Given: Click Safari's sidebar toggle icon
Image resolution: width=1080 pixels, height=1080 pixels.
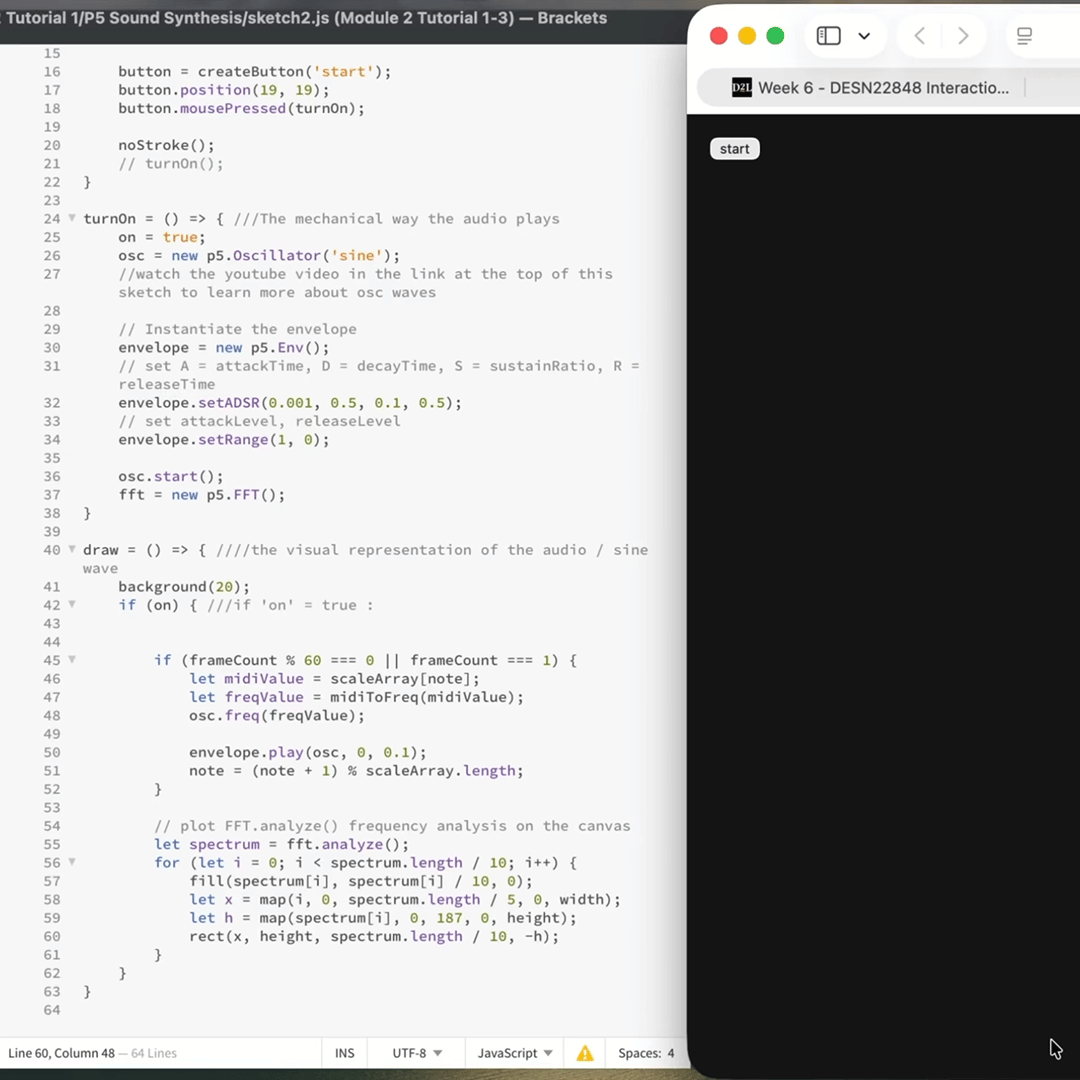Looking at the screenshot, I should tap(828, 36).
